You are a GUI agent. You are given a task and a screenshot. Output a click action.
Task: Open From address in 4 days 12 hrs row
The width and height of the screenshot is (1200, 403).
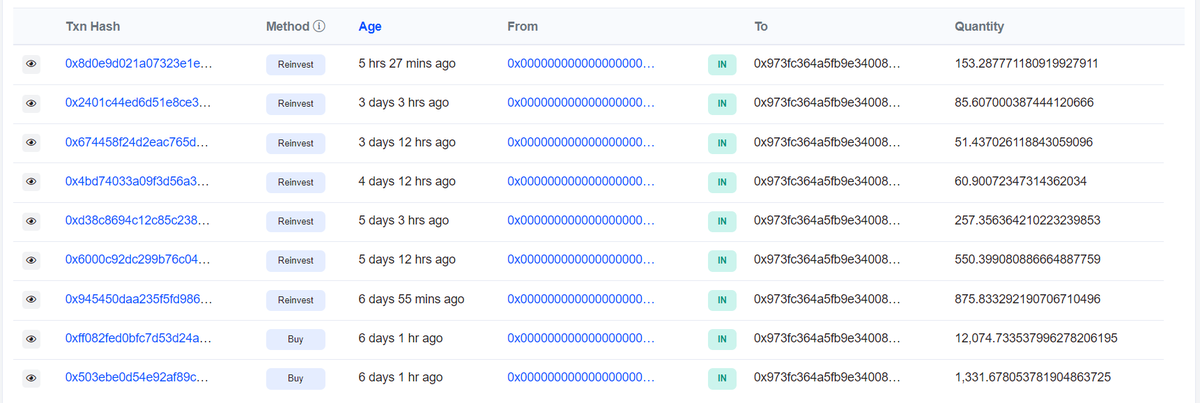(x=581, y=182)
